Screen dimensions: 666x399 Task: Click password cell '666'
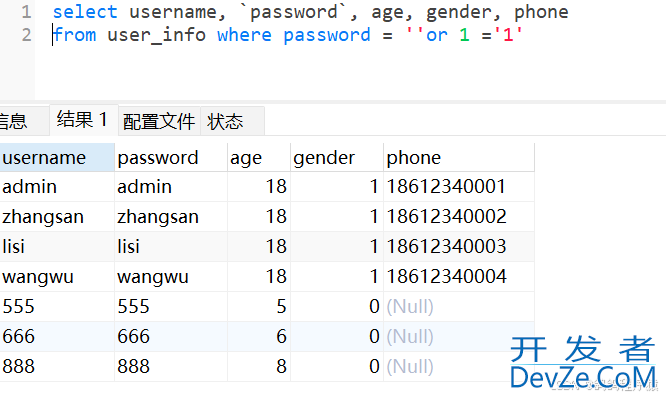171,337
